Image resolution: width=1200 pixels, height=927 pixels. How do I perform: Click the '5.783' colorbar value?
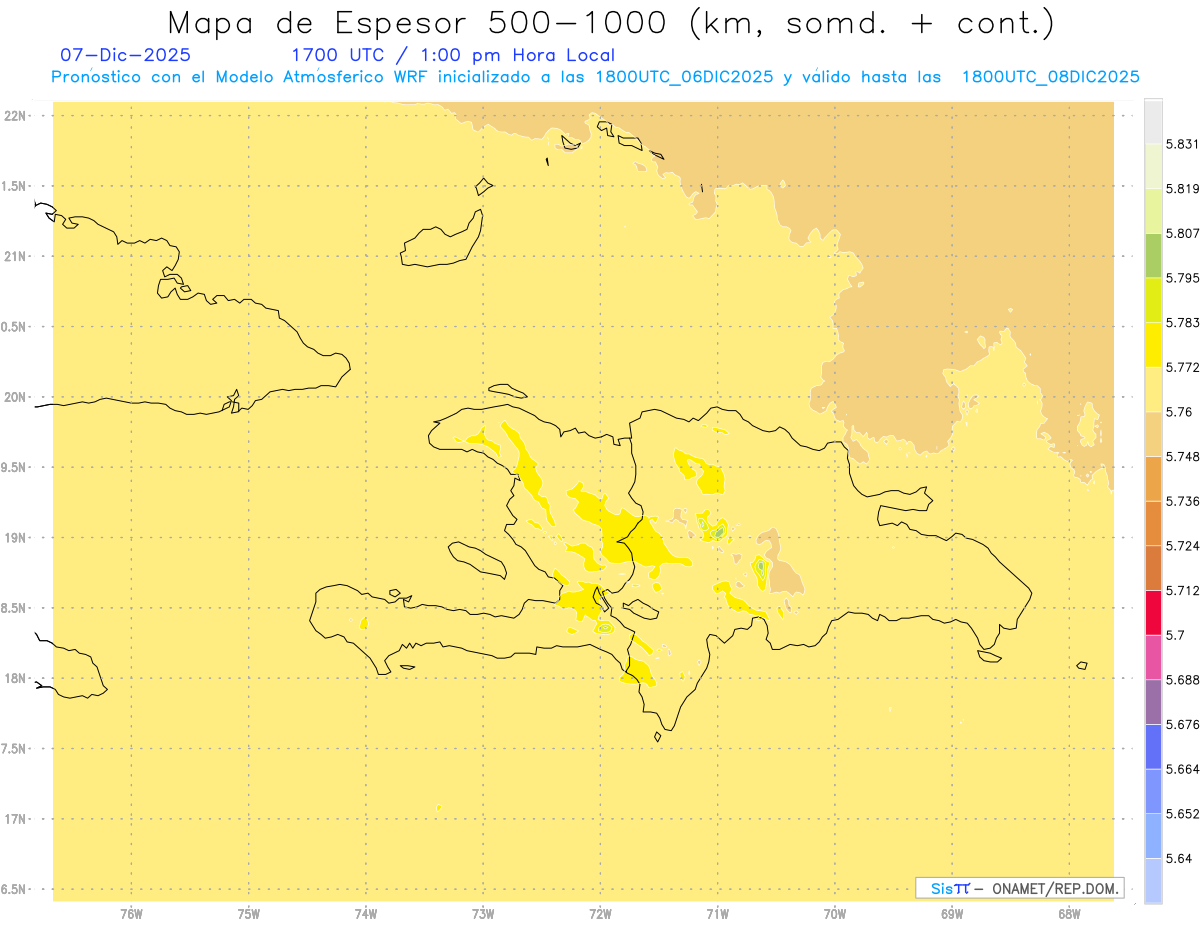[1182, 322]
